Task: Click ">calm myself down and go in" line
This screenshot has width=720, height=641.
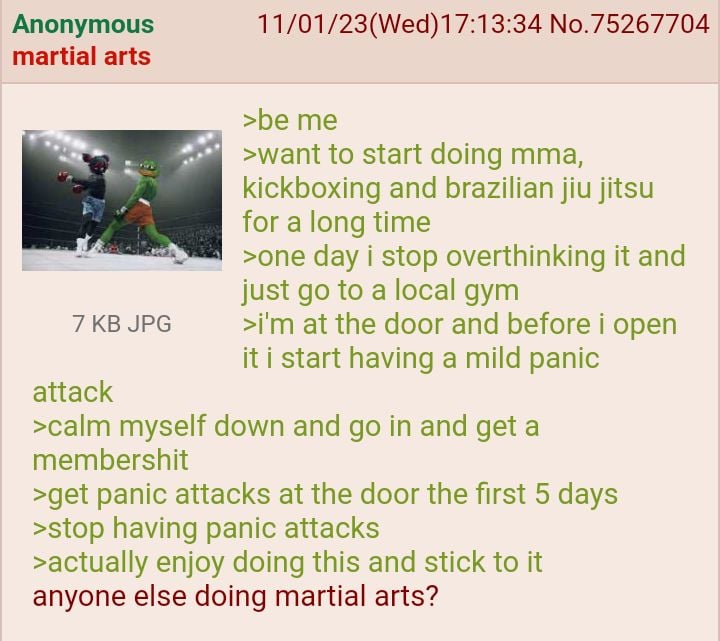Action: [286, 427]
